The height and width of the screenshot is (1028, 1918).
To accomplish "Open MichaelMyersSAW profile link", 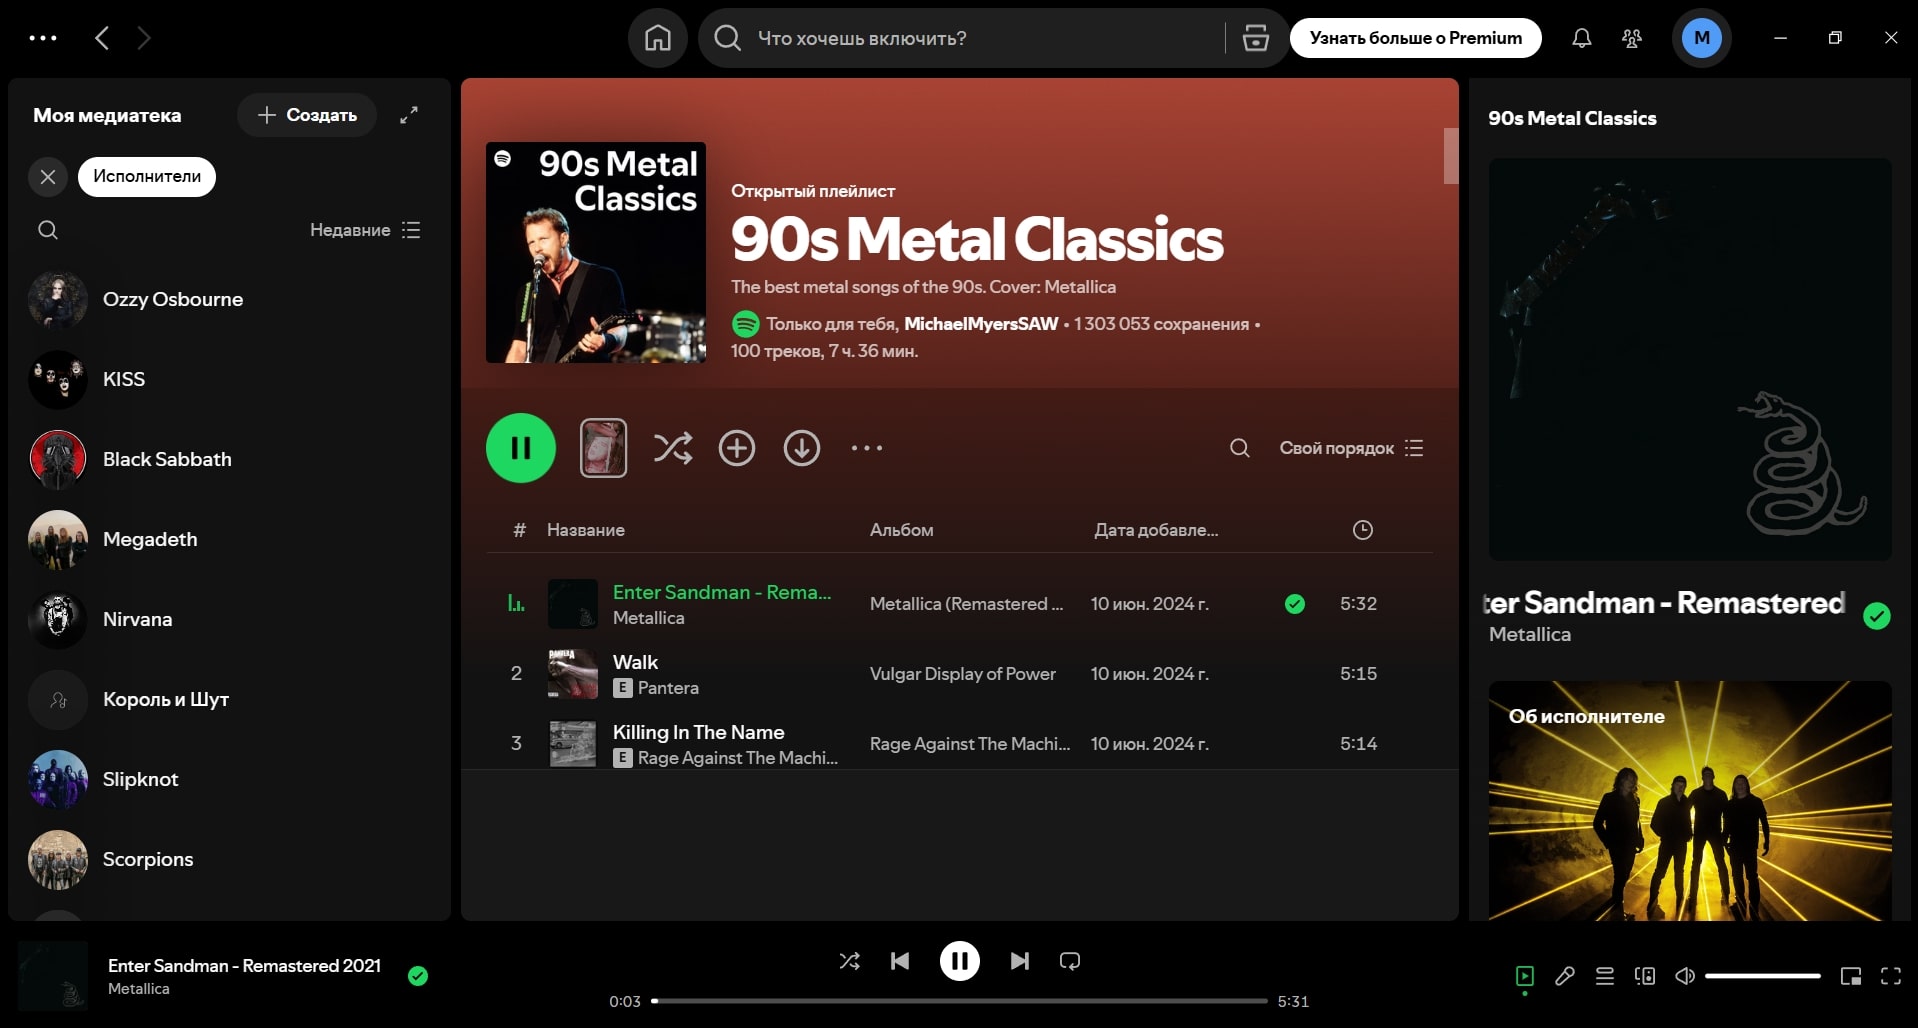I will tap(981, 324).
